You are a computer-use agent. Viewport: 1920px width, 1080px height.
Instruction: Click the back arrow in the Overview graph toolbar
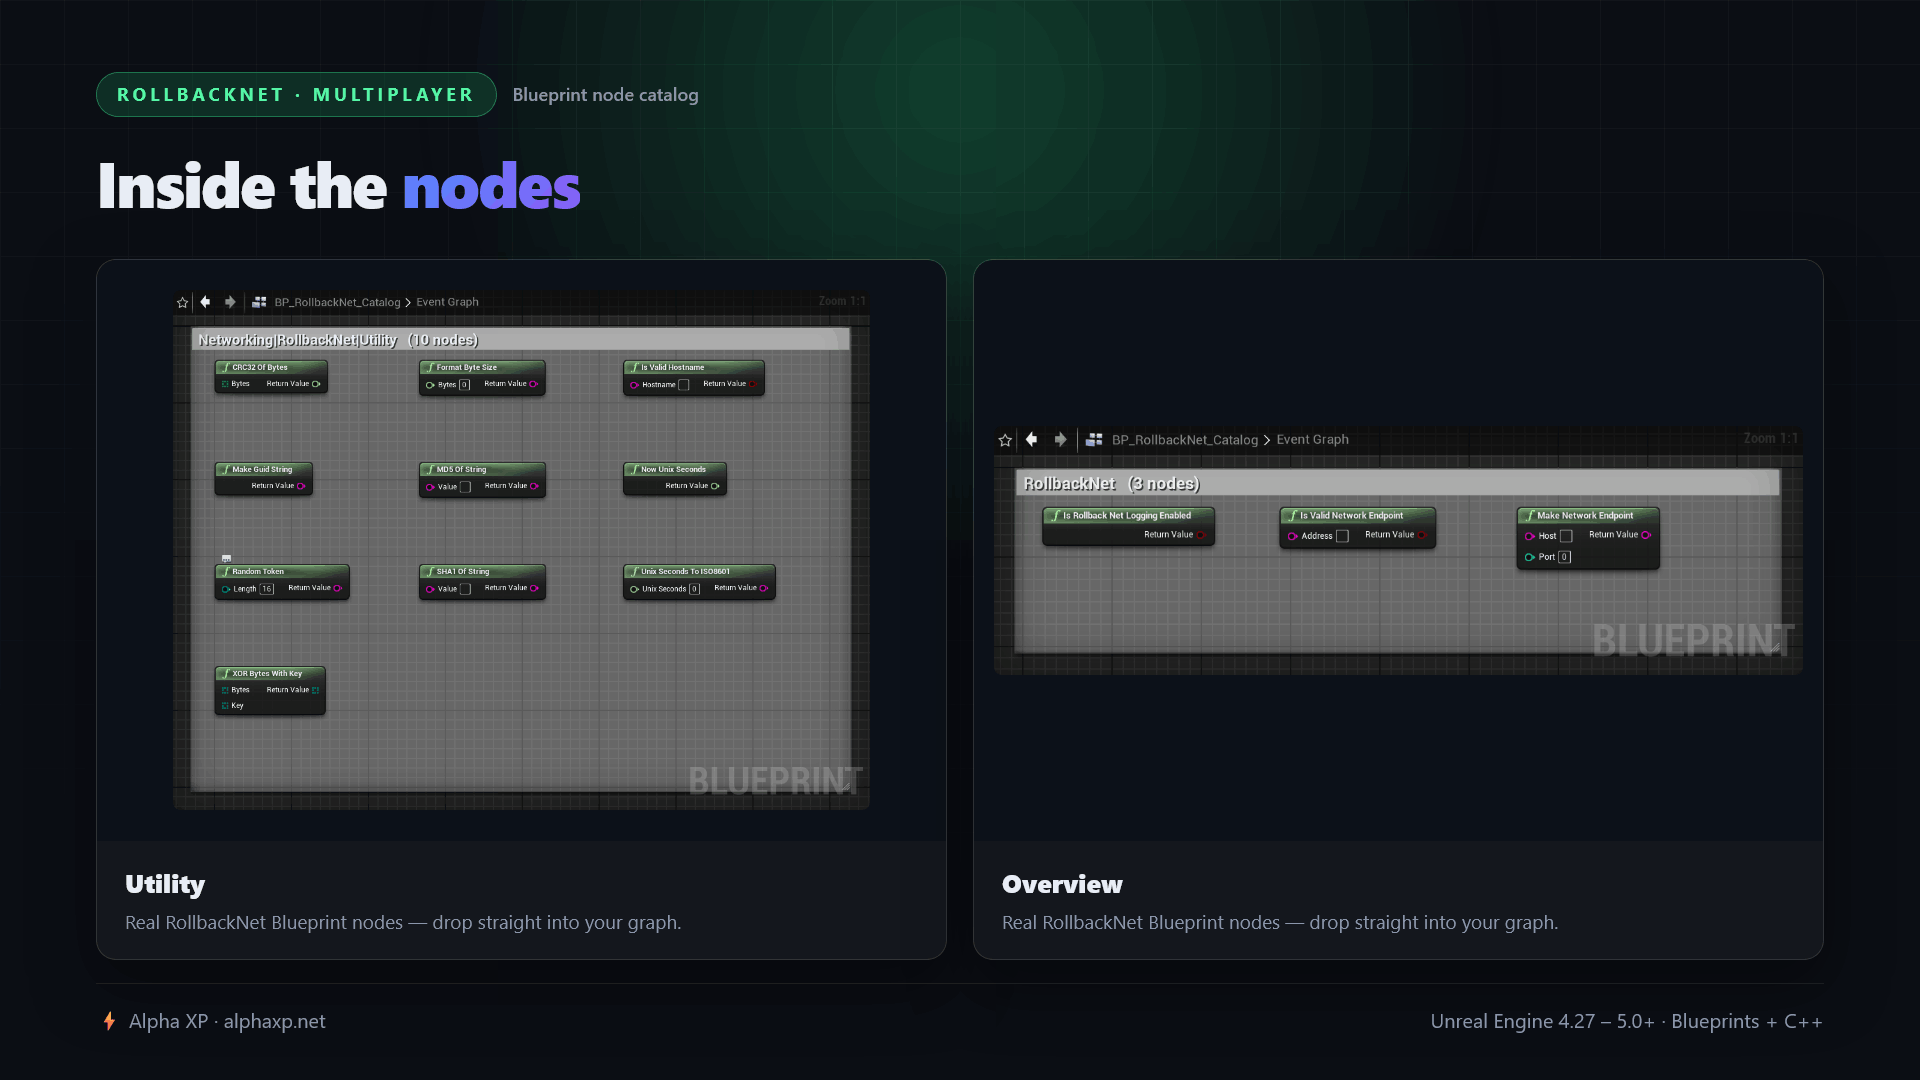pos(1032,439)
